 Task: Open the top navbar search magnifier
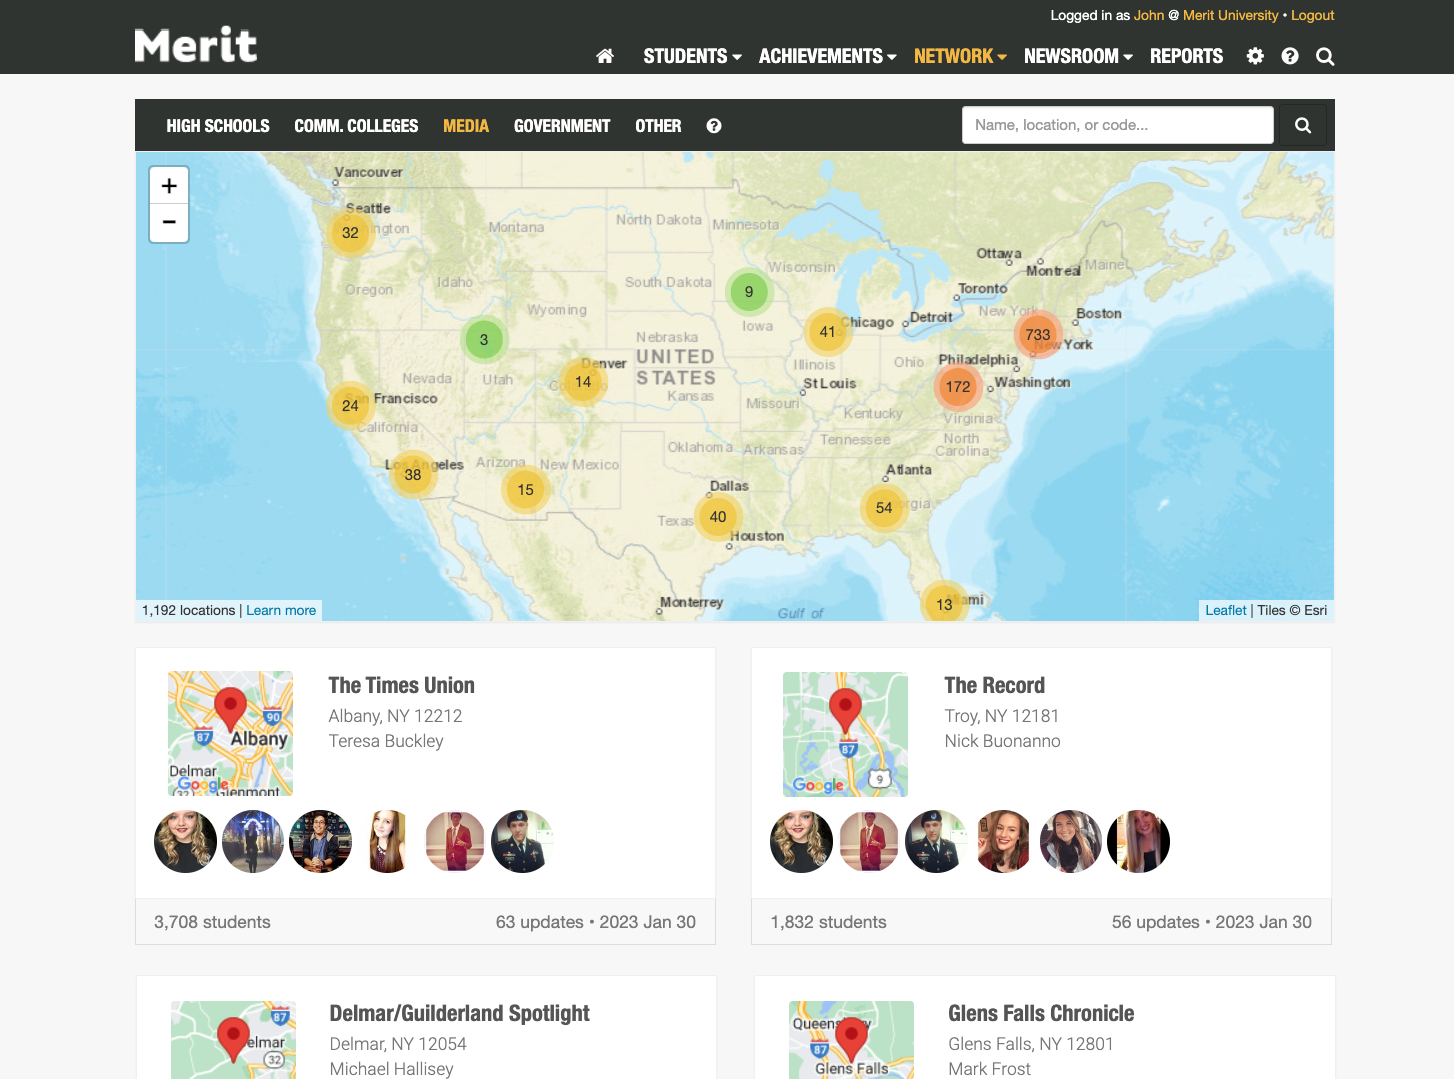1325,56
